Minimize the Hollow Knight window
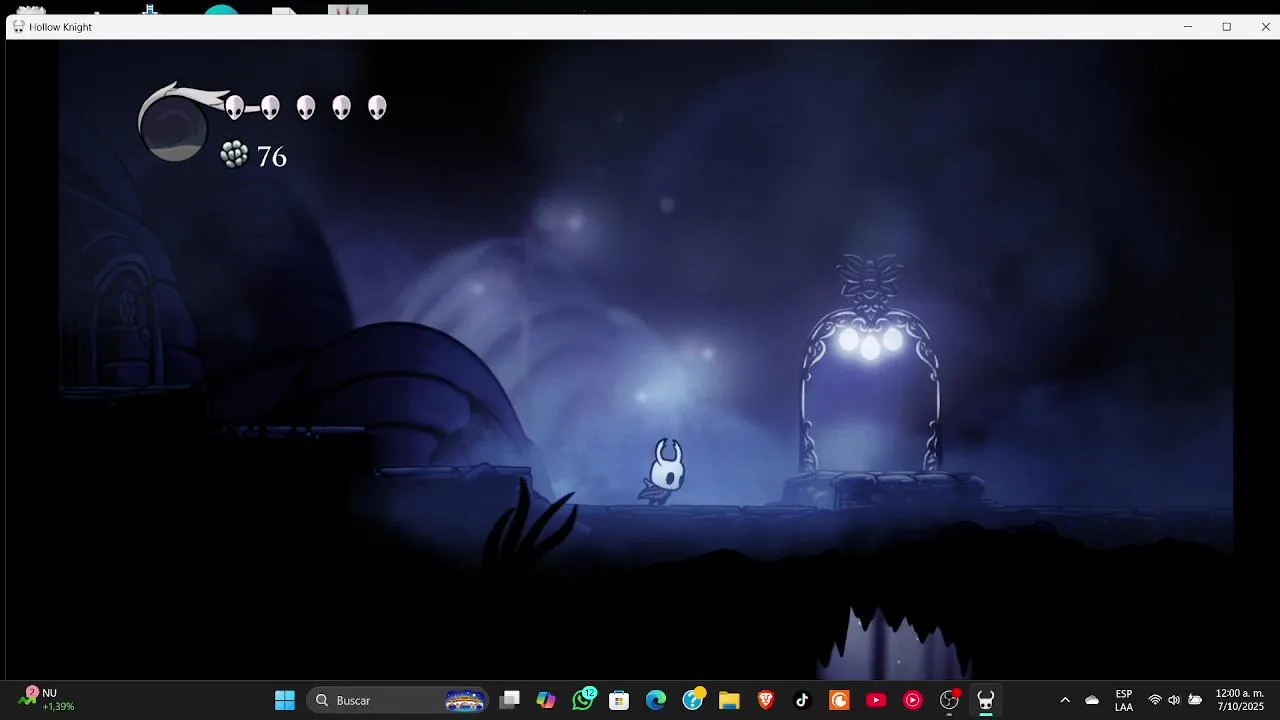 [1188, 27]
